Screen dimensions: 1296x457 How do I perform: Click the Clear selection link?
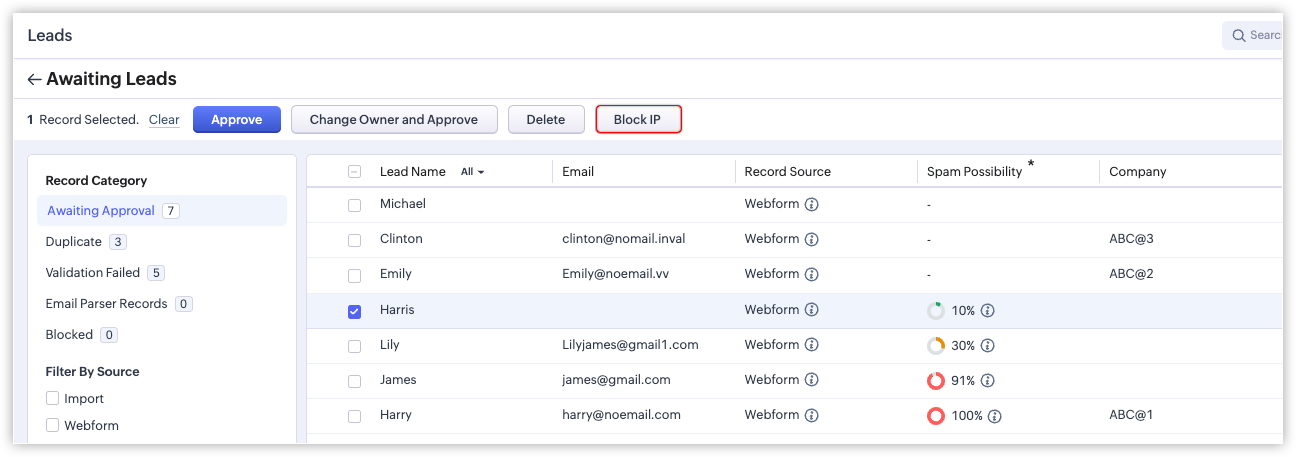click(x=164, y=120)
